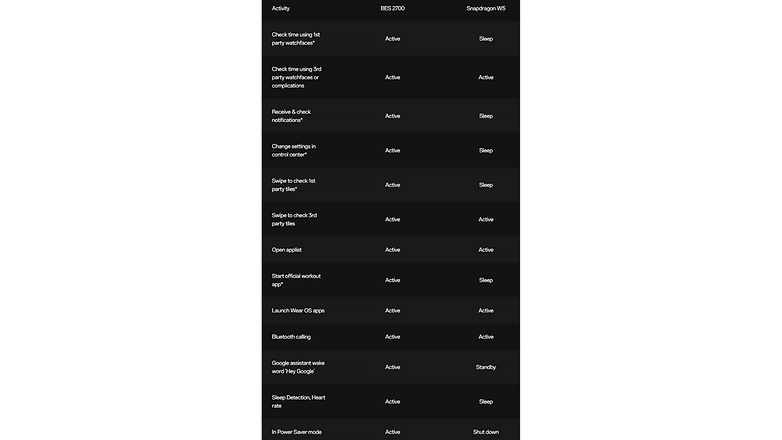This screenshot has width=782, height=440.
Task: Click the Snapdragon W5 column header
Action: 486,8
